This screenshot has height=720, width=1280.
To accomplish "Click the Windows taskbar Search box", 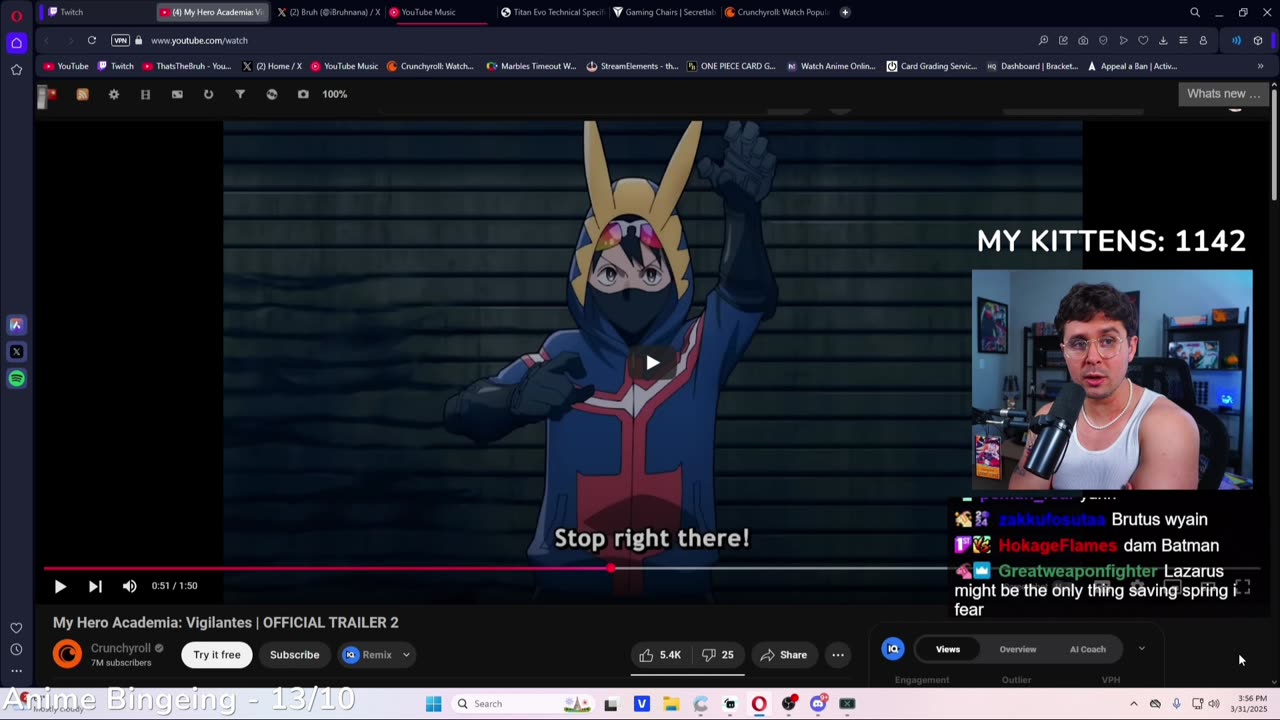I will click(x=524, y=704).
